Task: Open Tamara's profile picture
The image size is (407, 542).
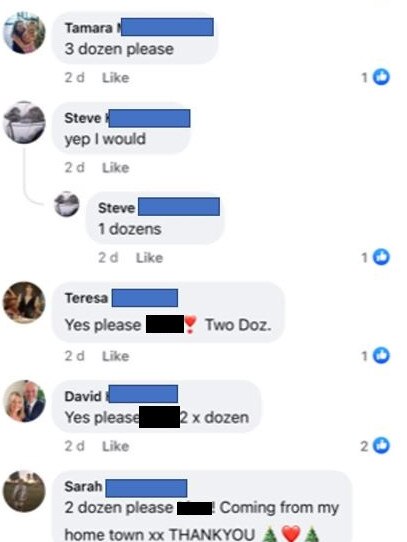Action: click(x=24, y=33)
